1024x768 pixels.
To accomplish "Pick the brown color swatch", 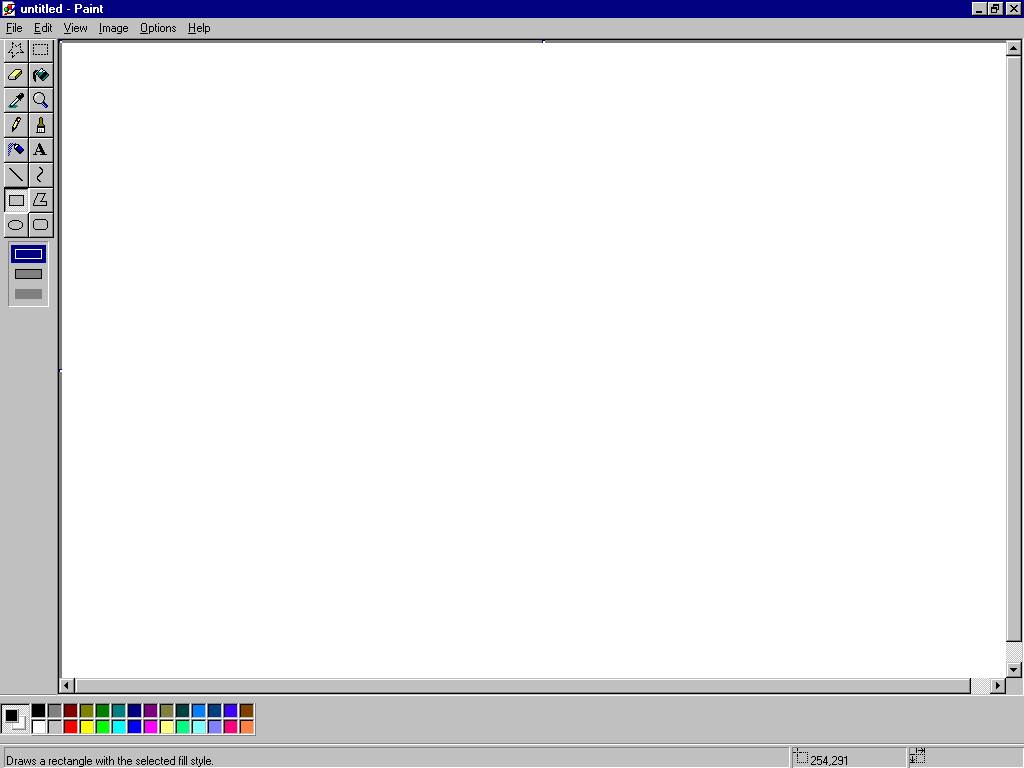I will click(x=247, y=711).
